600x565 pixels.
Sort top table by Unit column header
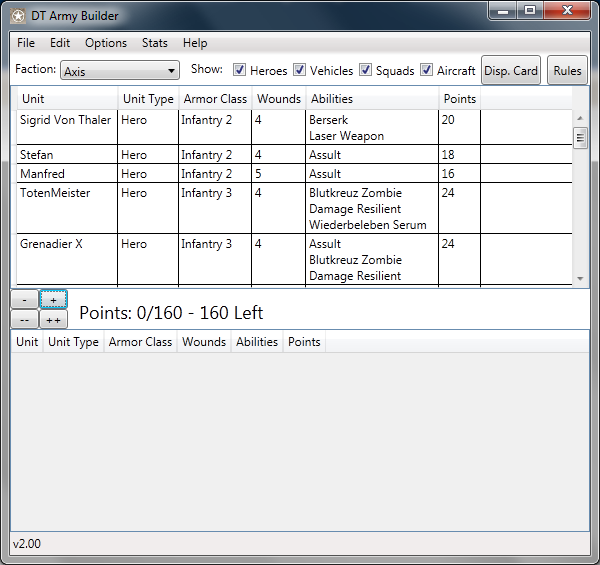click(x=67, y=99)
